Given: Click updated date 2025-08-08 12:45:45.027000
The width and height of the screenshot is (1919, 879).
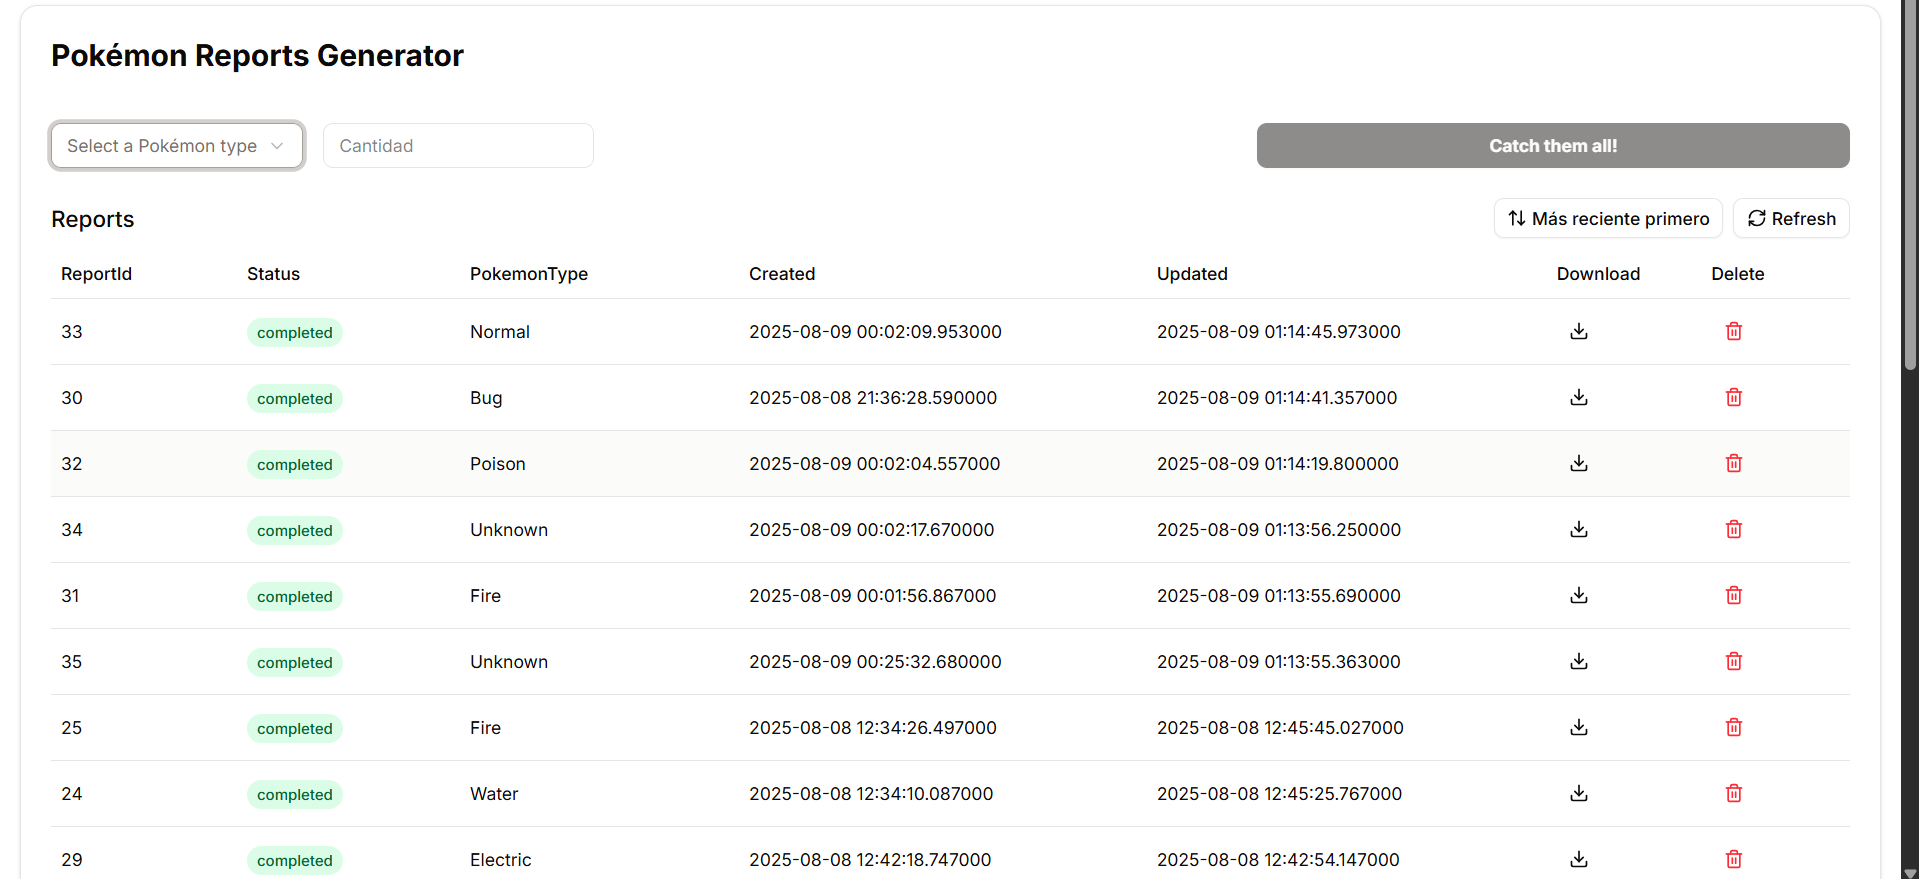Looking at the screenshot, I should tap(1280, 728).
